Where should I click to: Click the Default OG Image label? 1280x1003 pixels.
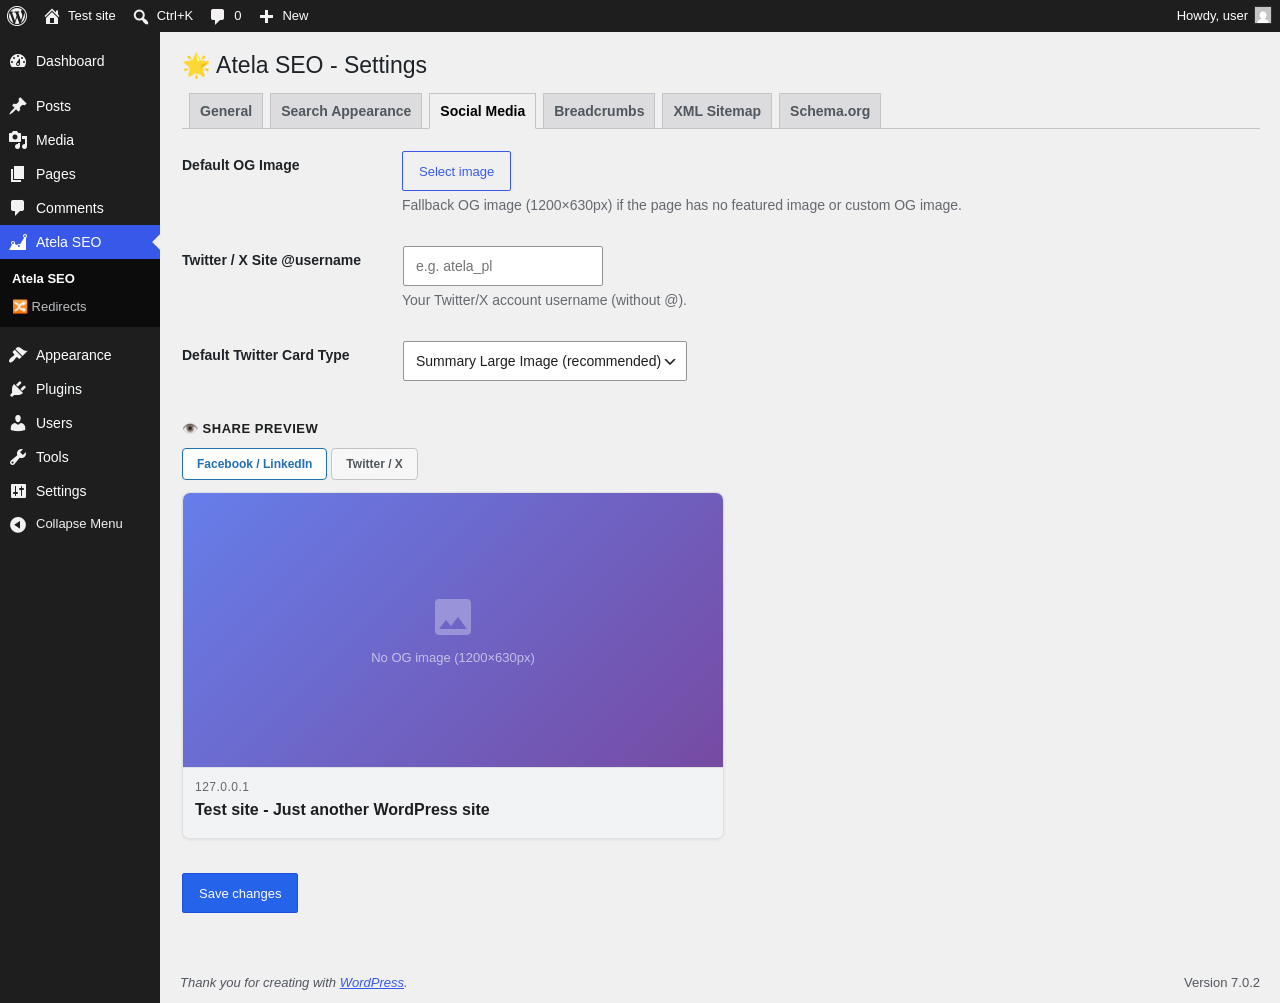pos(241,165)
